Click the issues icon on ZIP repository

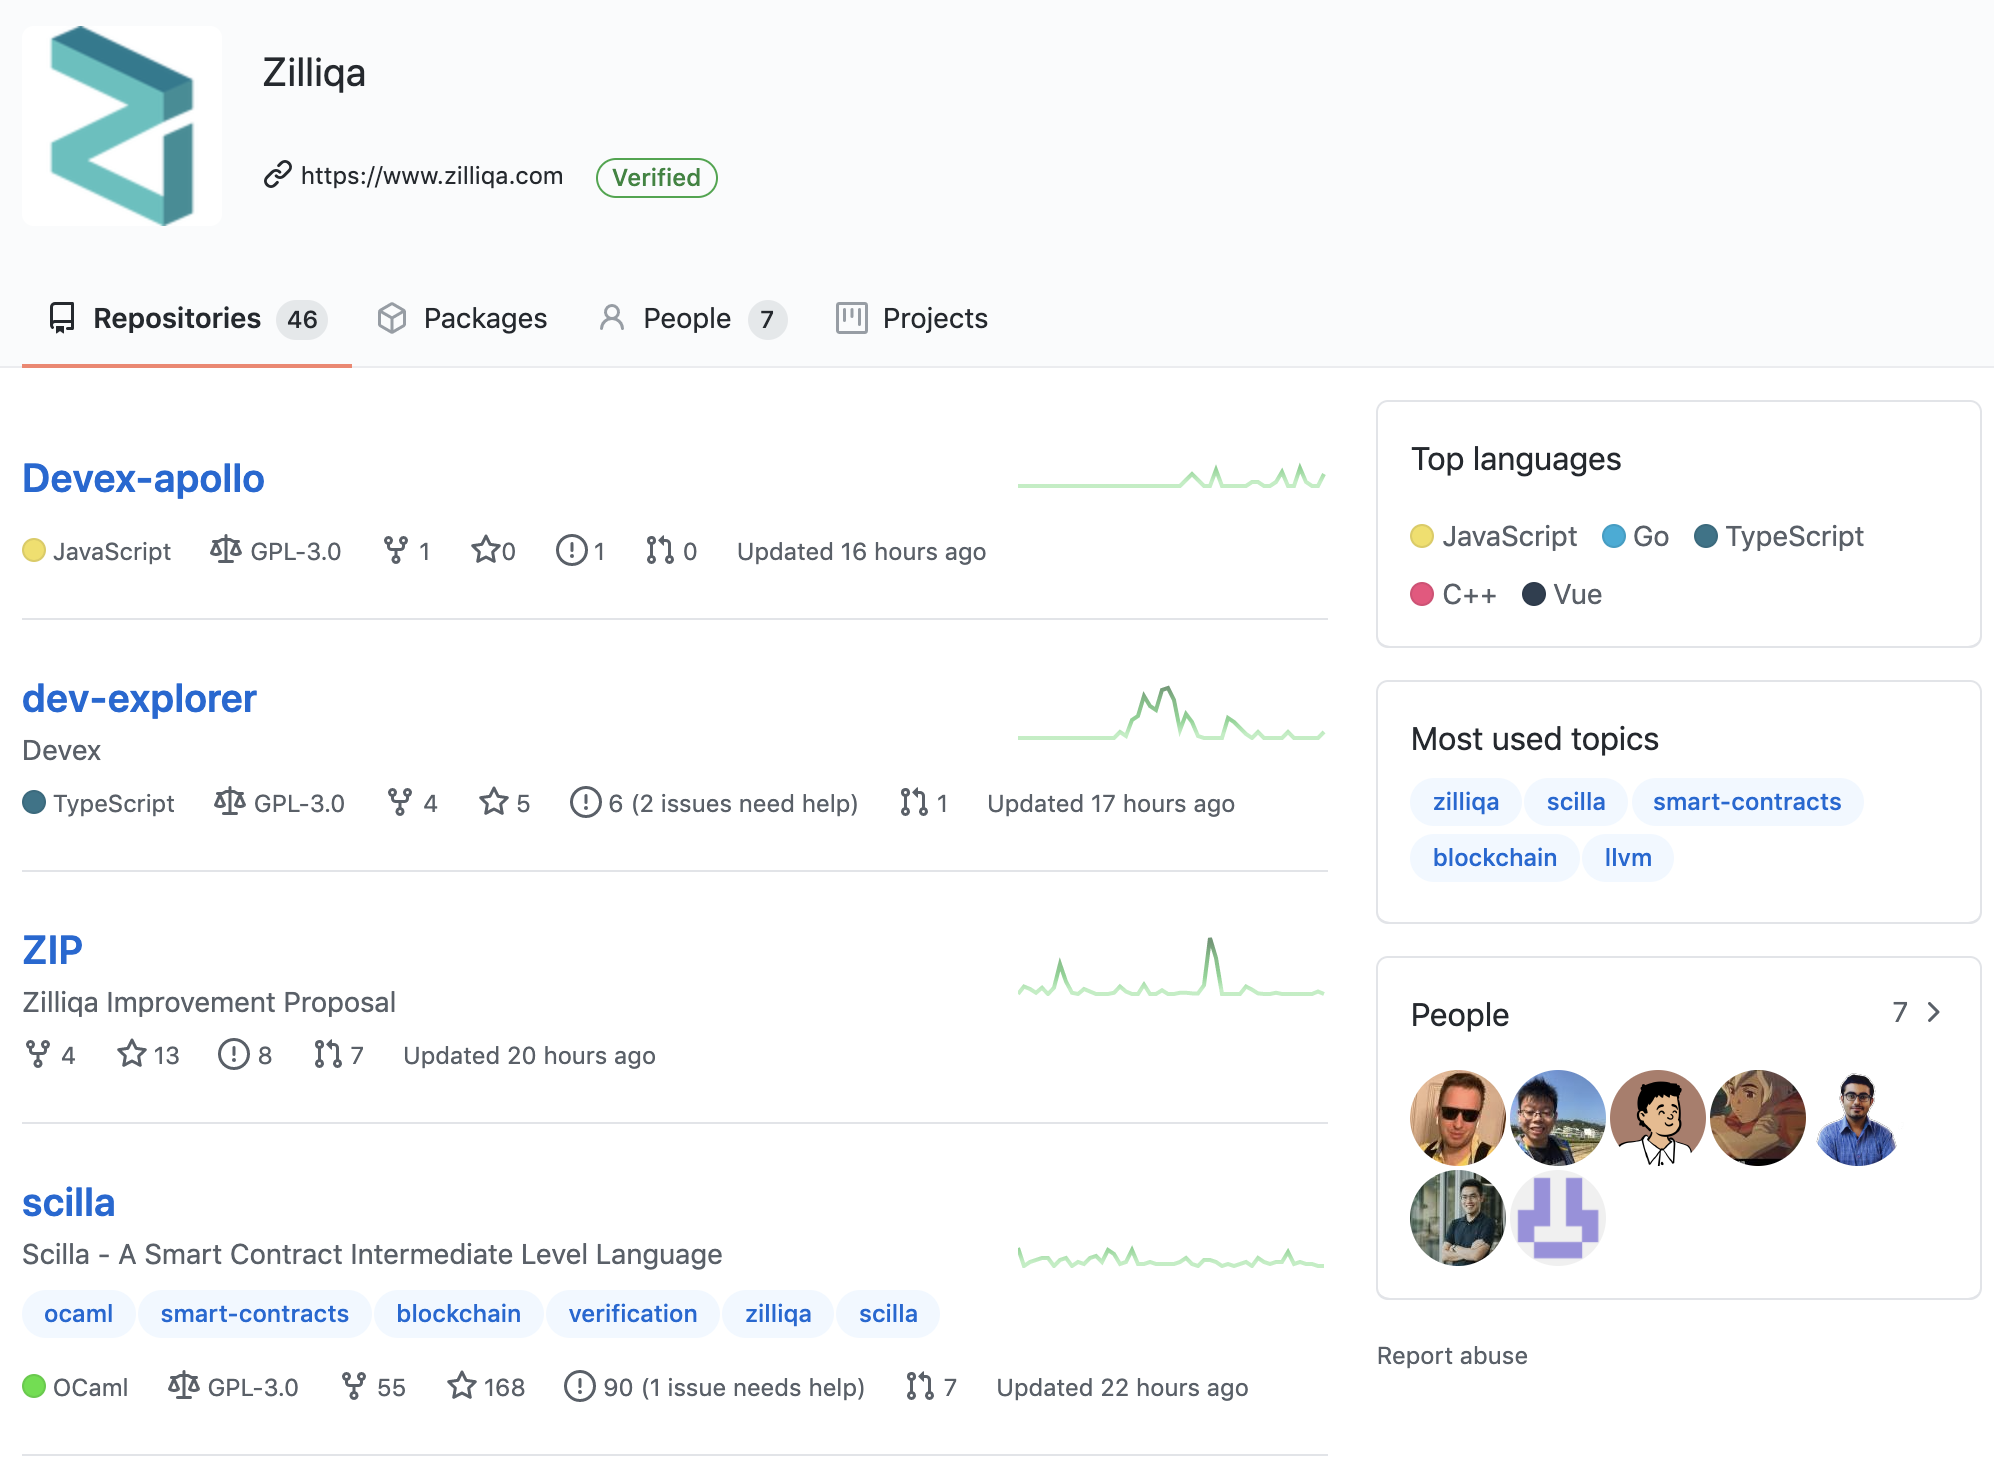pyautogui.click(x=233, y=1054)
